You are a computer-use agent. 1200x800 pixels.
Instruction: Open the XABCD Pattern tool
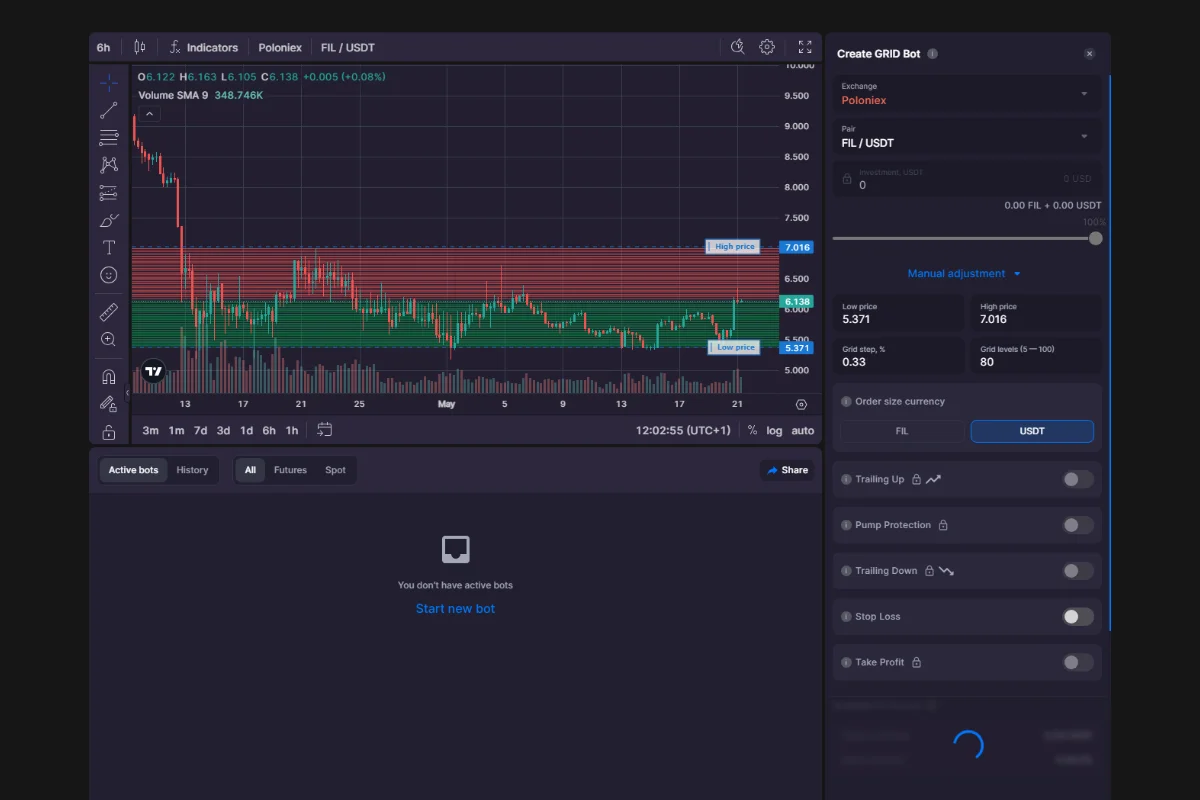tap(108, 165)
